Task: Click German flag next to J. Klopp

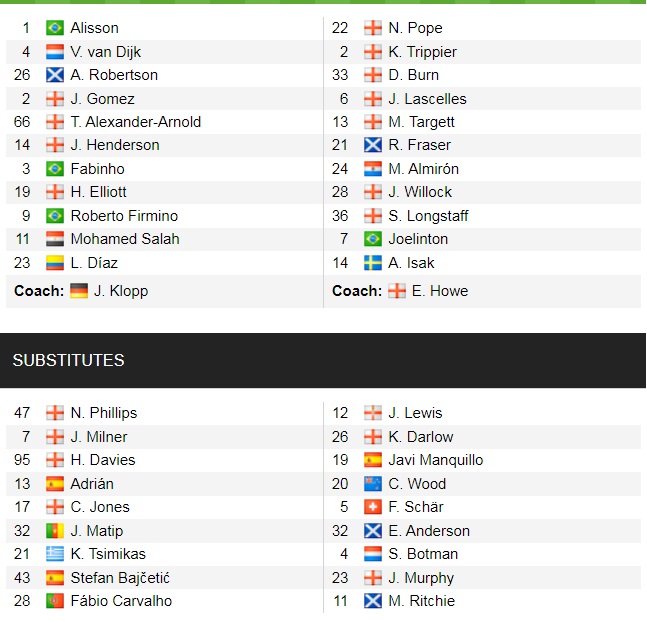Action: 79,291
